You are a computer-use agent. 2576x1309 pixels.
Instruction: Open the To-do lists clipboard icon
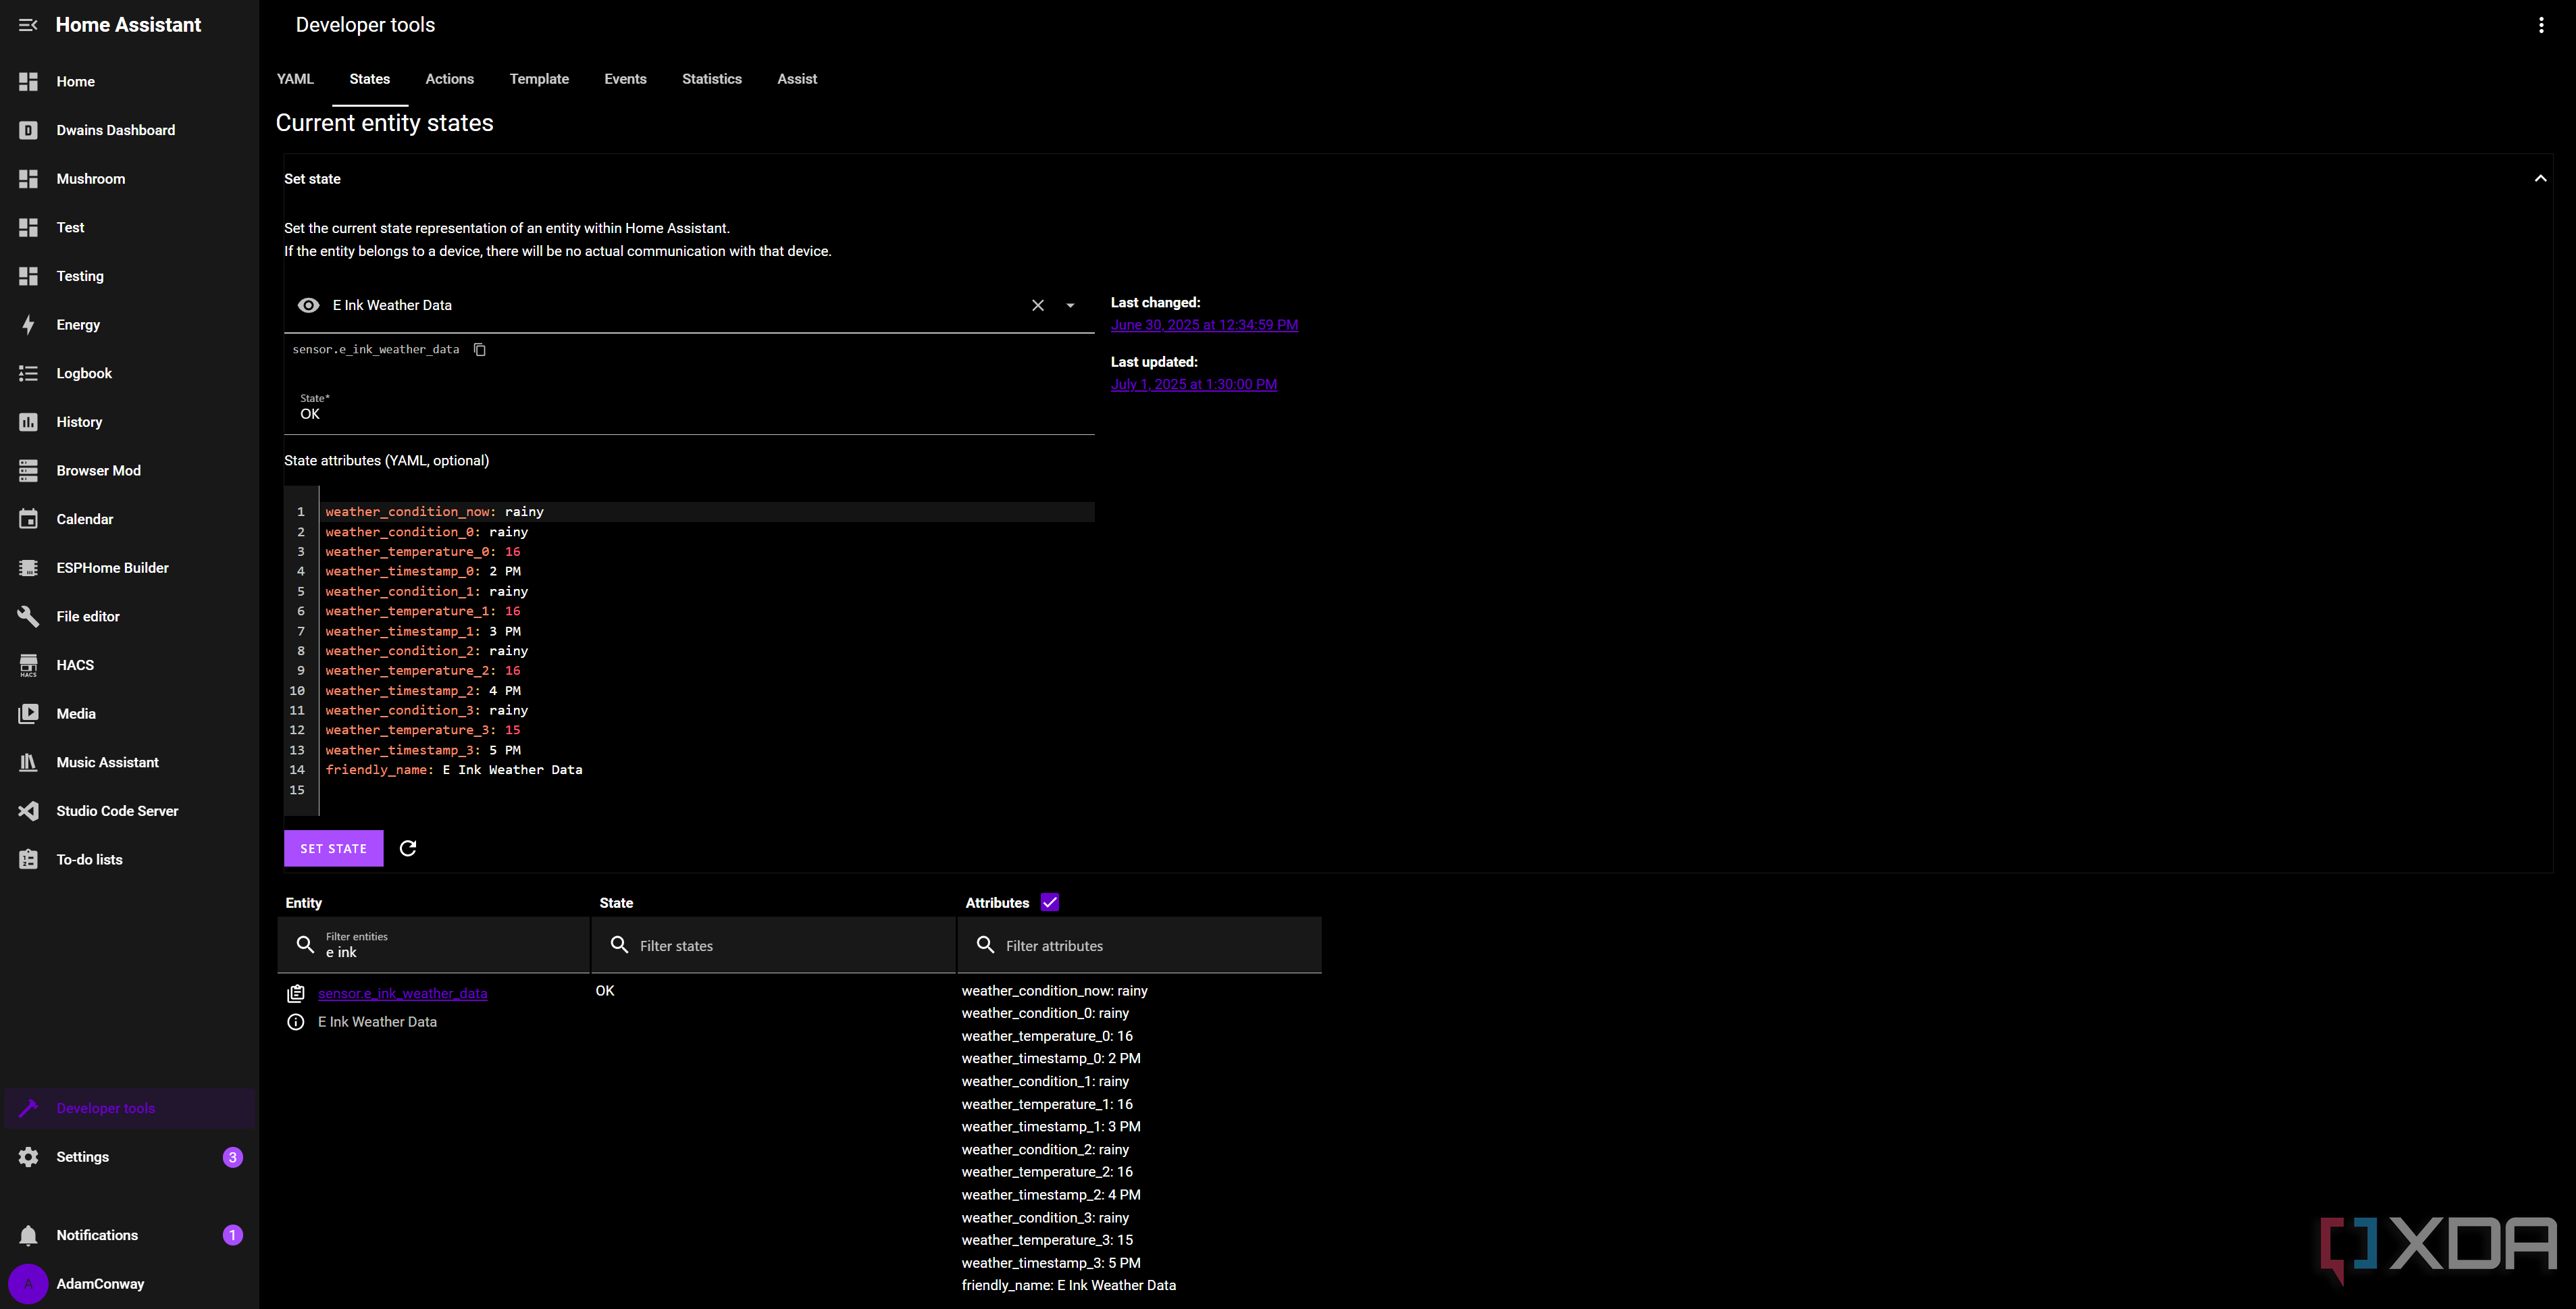pyautogui.click(x=28, y=859)
